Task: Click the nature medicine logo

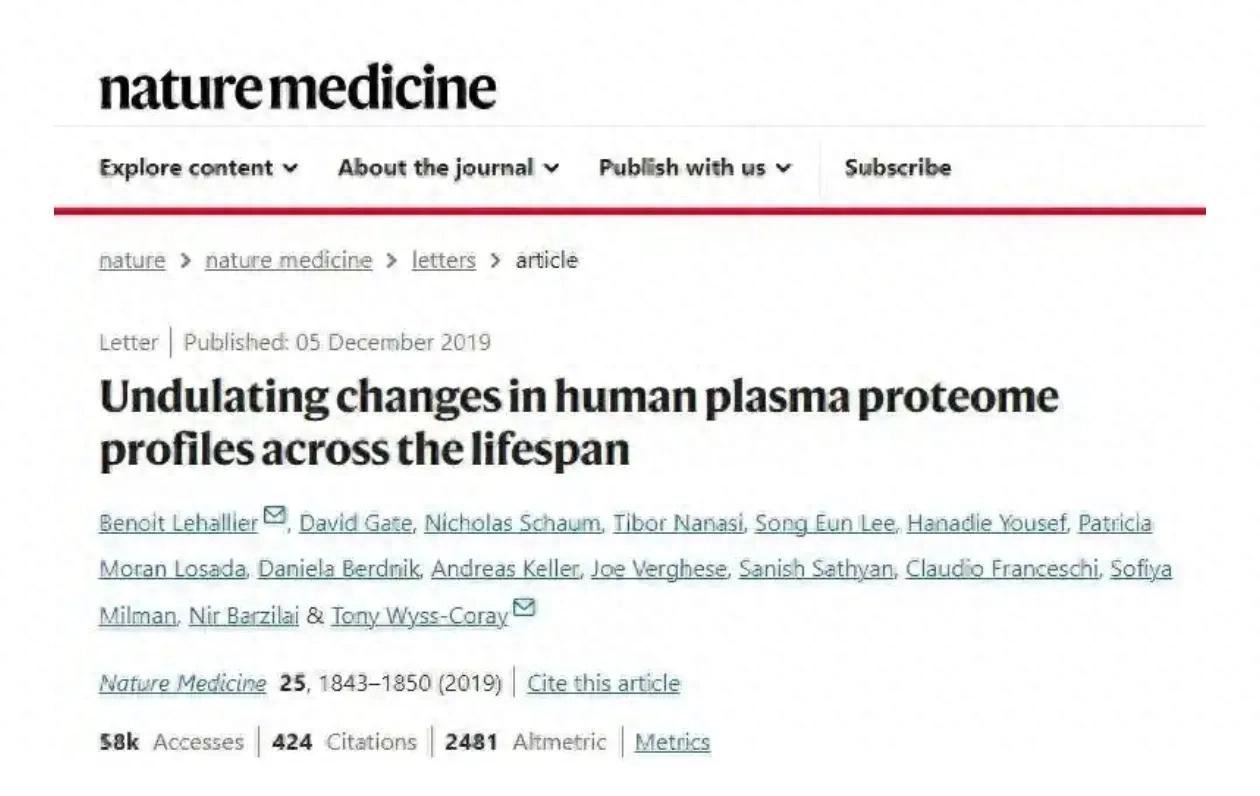Action: pyautogui.click(x=297, y=88)
